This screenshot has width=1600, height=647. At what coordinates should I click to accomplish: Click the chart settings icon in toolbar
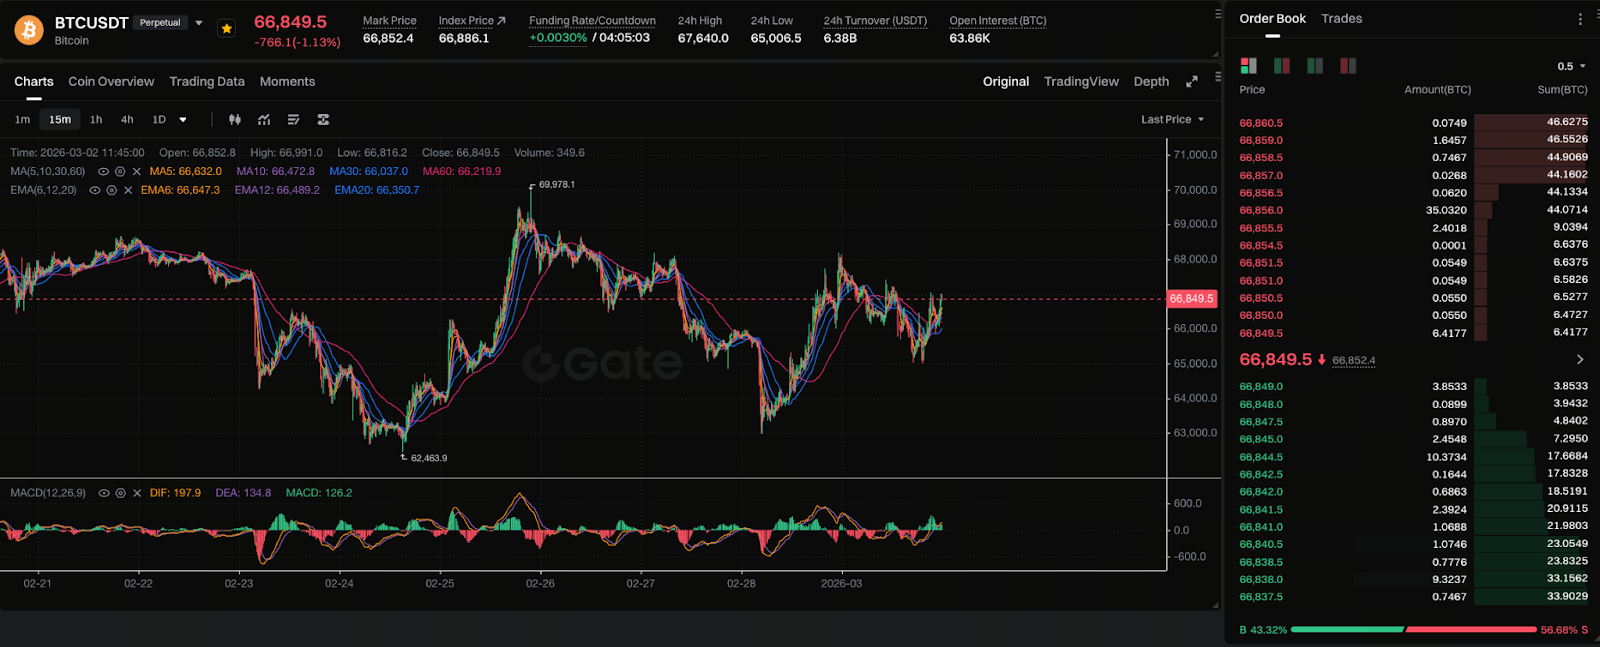point(323,120)
